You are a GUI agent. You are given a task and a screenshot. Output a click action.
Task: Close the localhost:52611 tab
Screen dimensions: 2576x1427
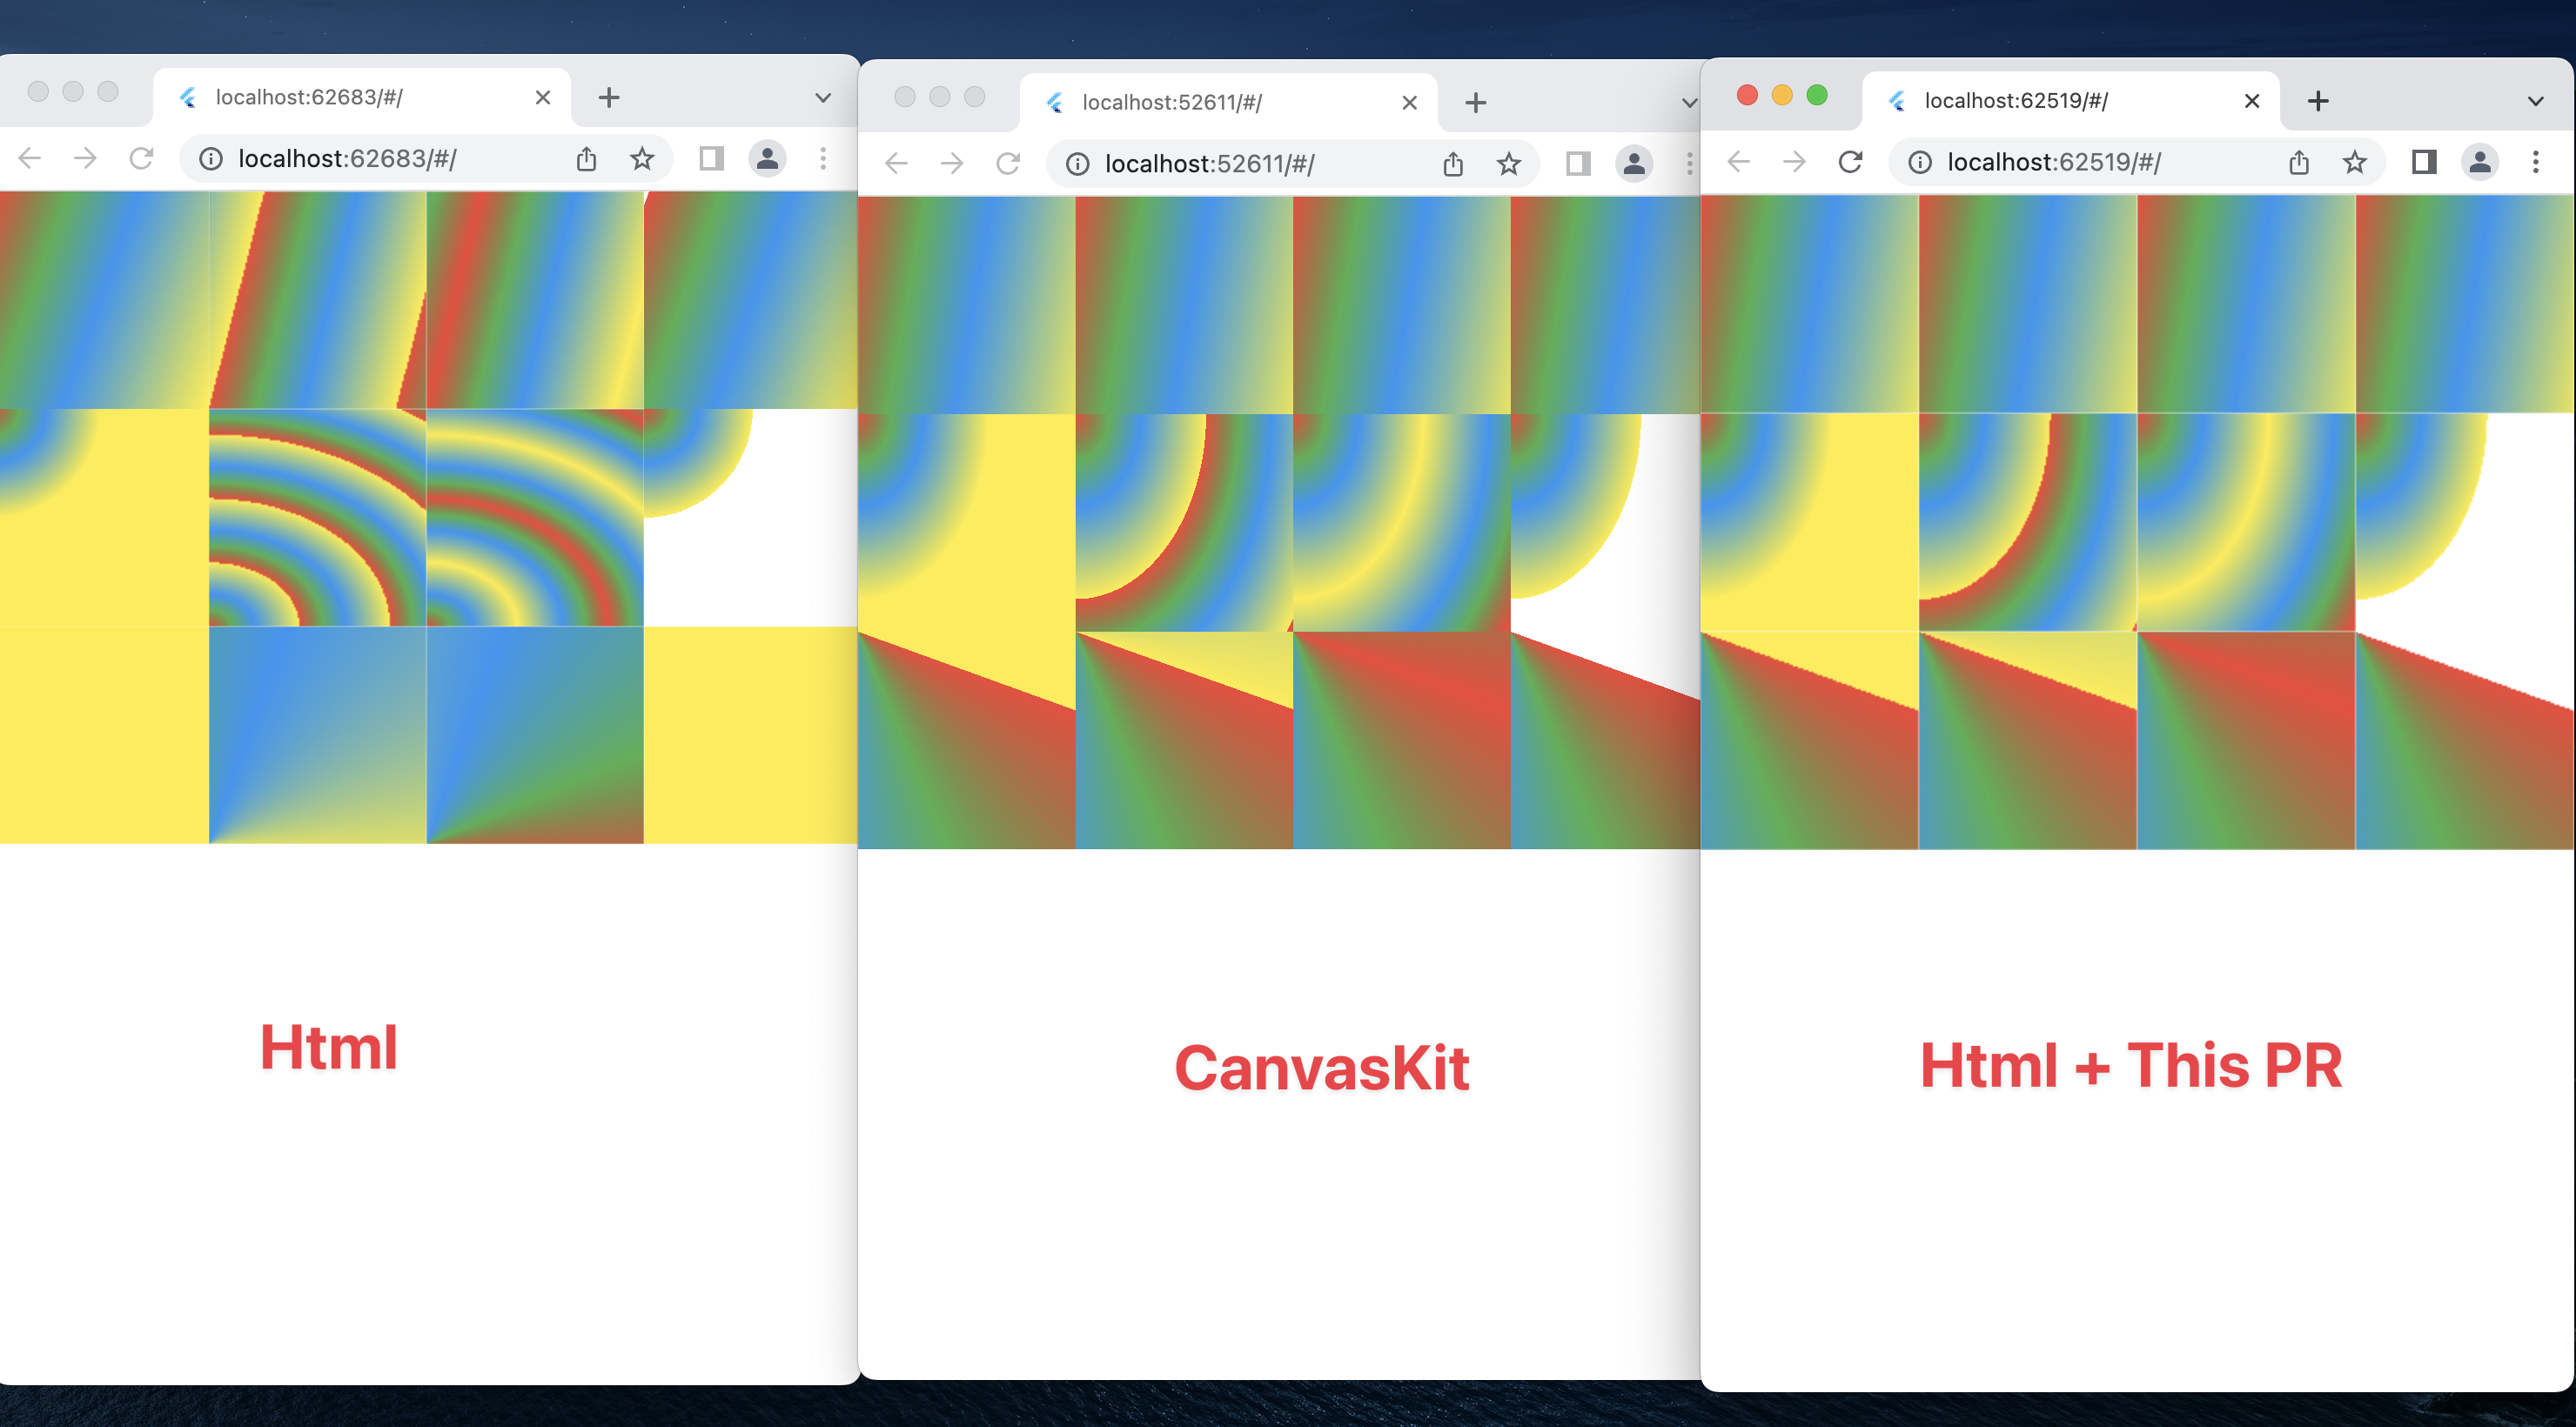tap(1409, 103)
